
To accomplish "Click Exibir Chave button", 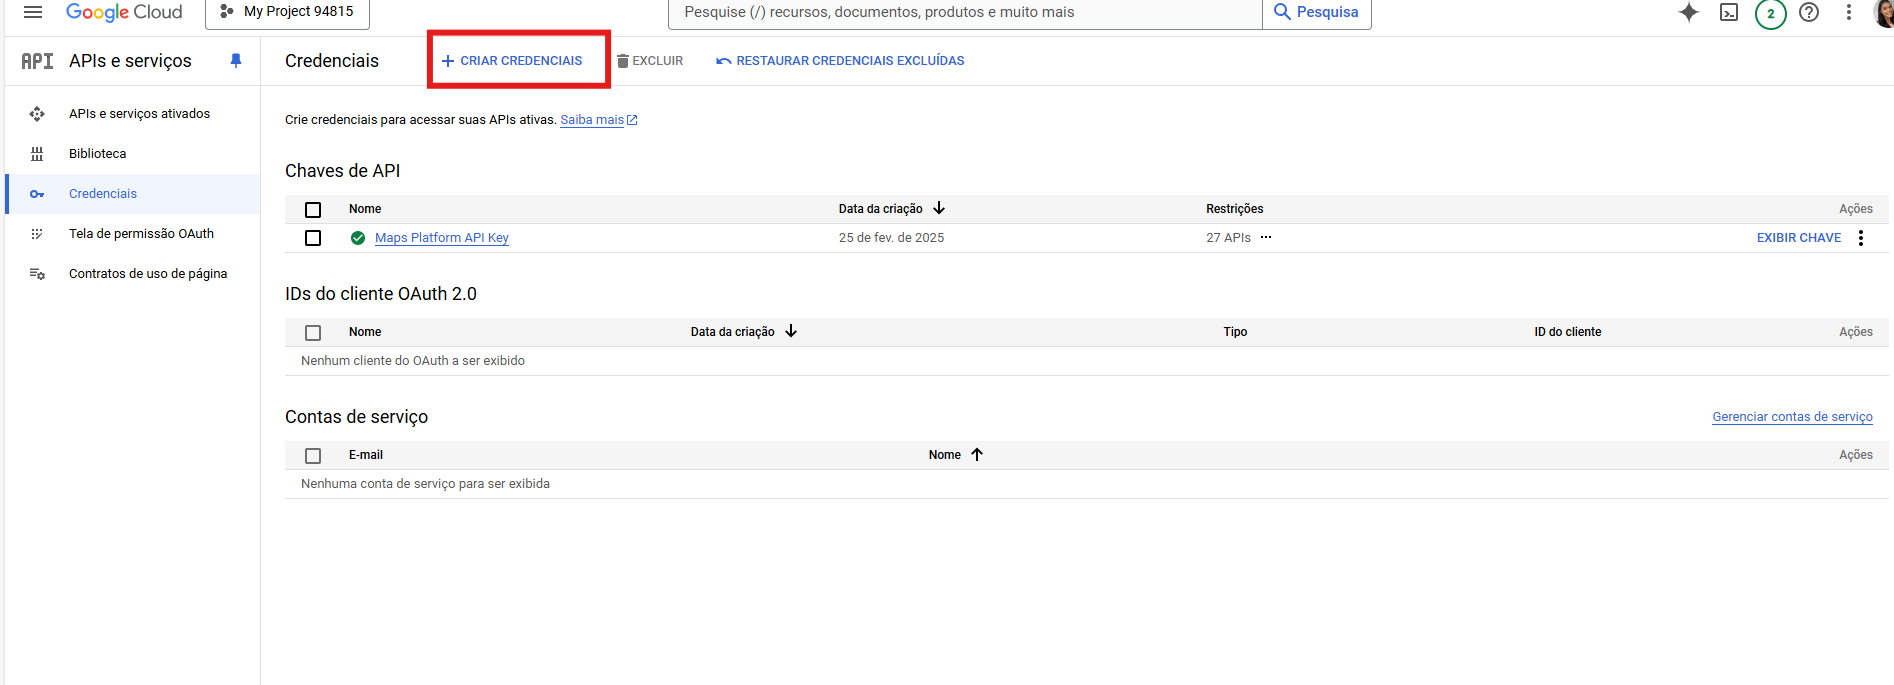I will click(x=1798, y=238).
